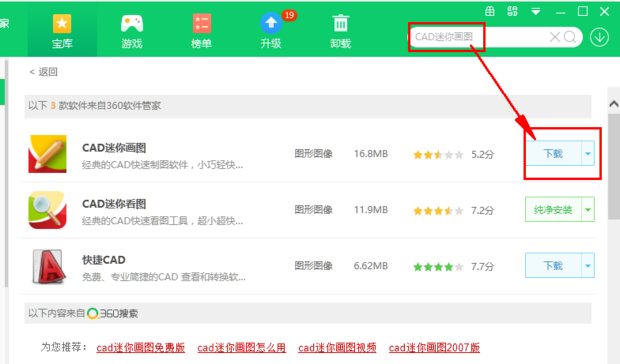Click the star rating of 快捷CAD
This screenshot has width=620, height=364.
(x=438, y=267)
